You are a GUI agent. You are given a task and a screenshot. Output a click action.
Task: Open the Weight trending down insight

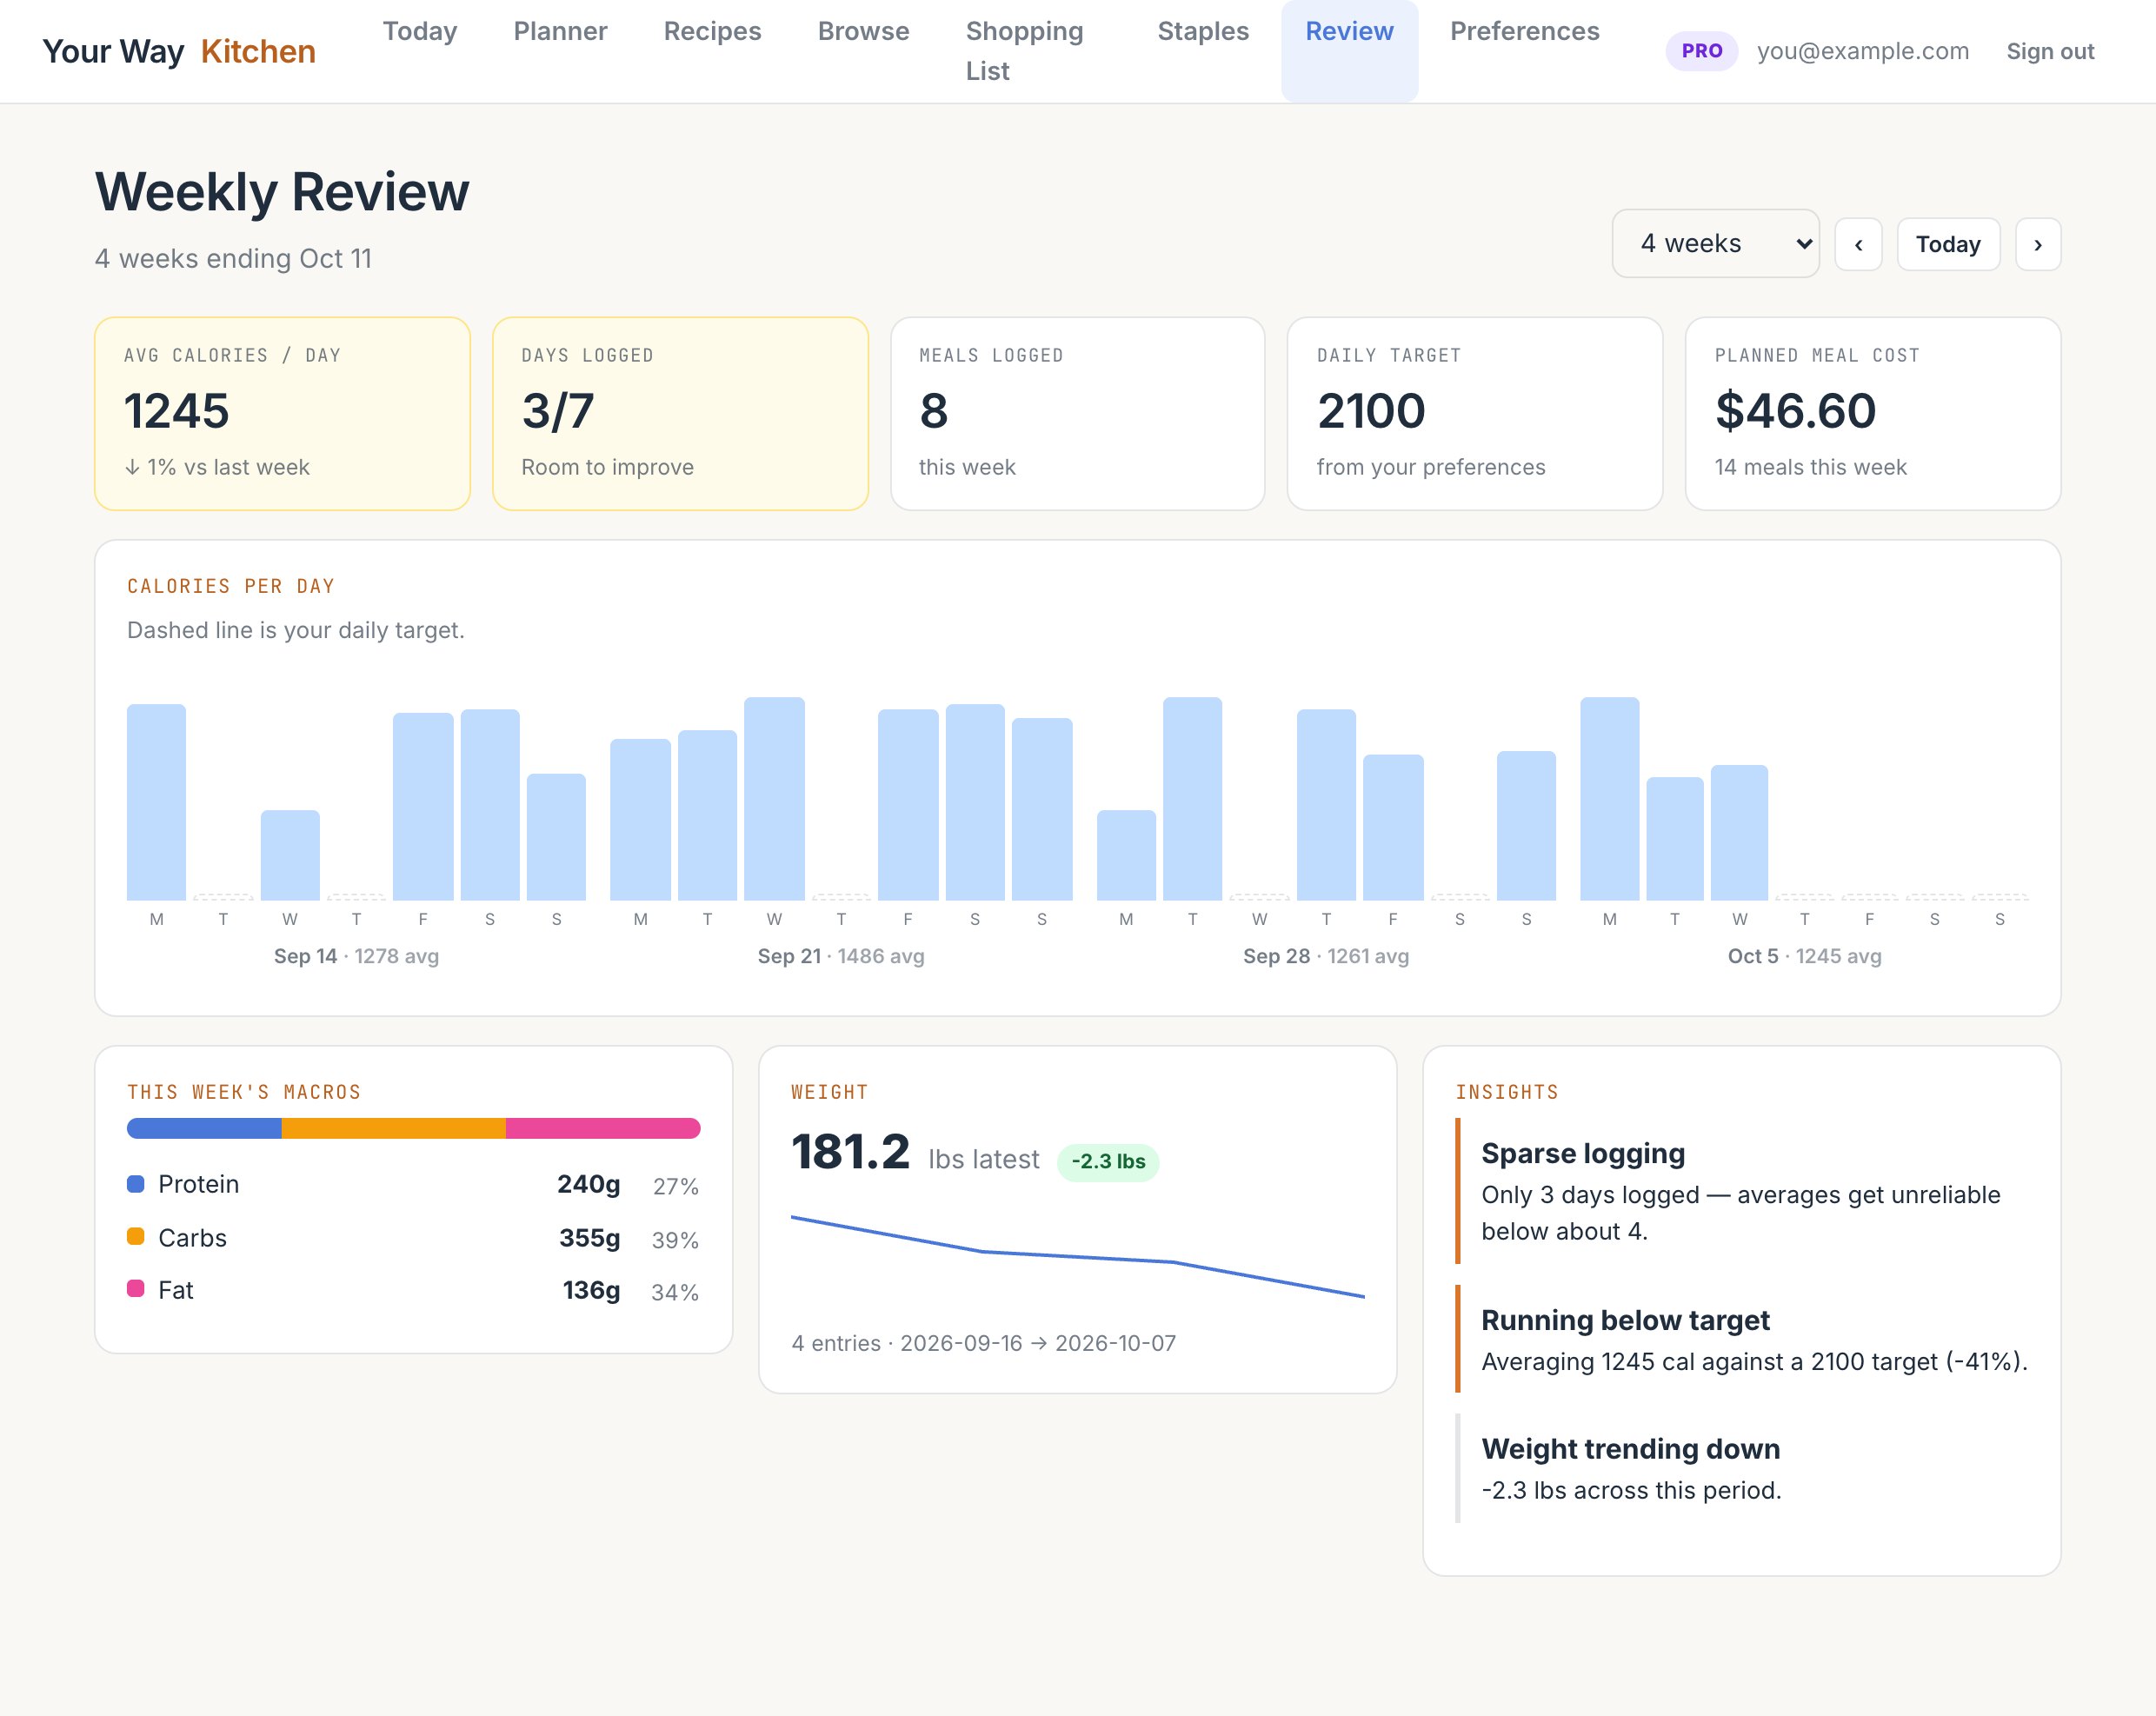coord(1741,1468)
